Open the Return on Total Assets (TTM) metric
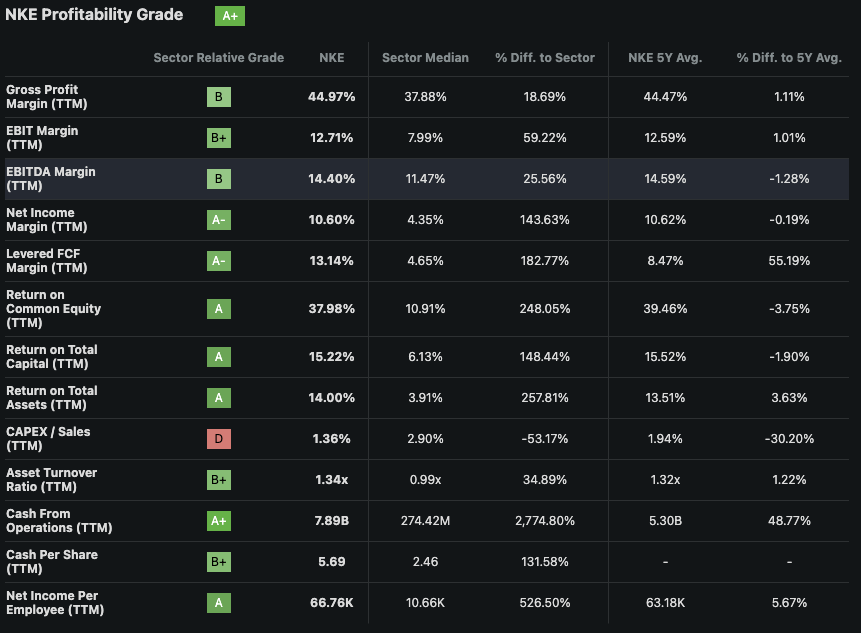Viewport: 861px width, 633px height. pyautogui.click(x=51, y=398)
